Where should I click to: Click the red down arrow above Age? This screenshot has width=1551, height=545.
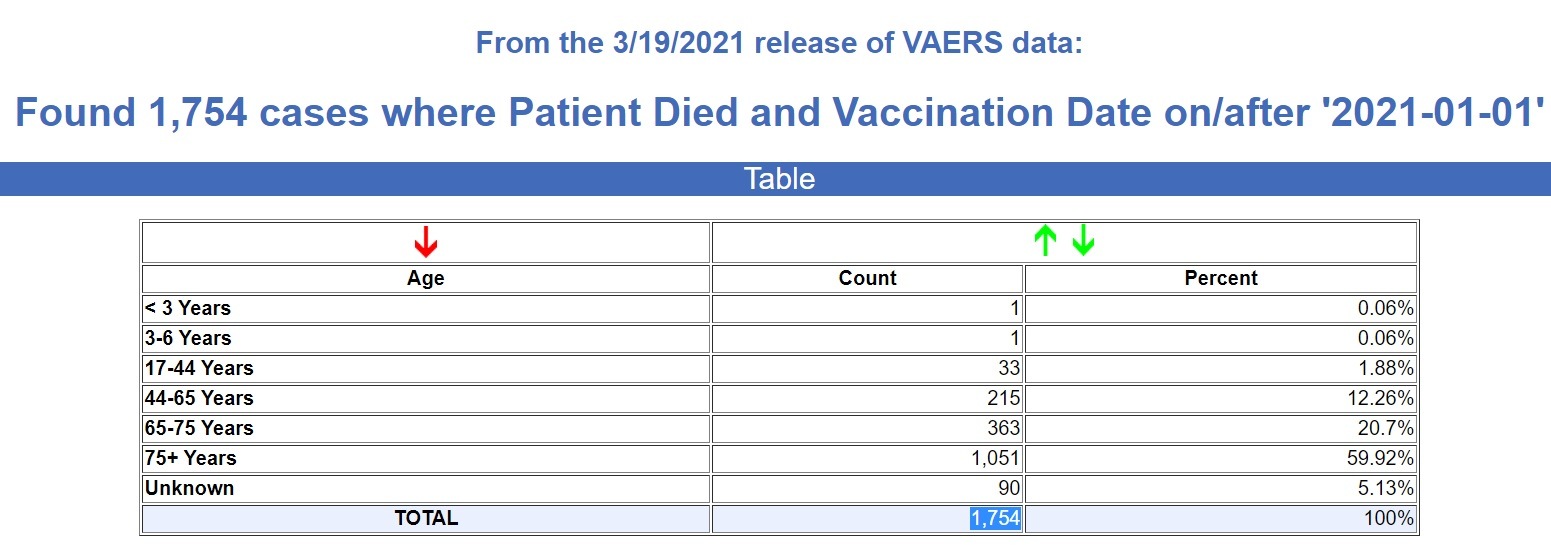(426, 241)
